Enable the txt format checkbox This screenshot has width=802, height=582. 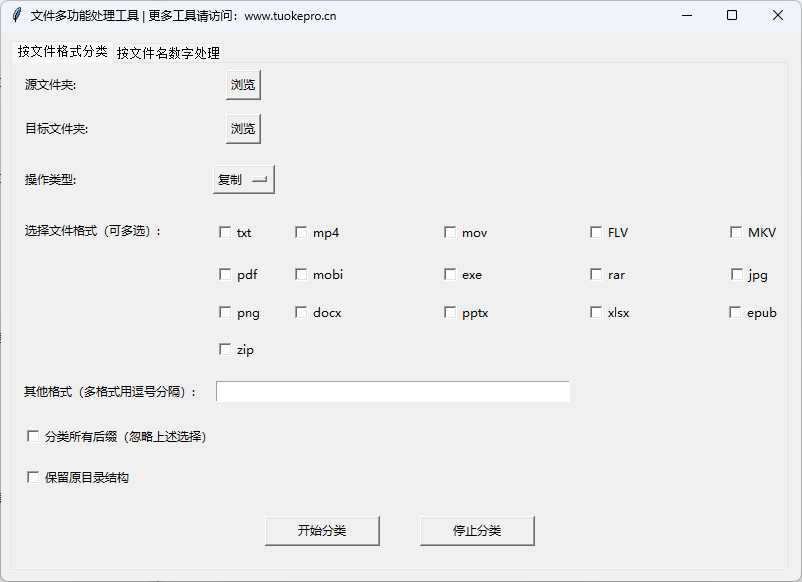pyautogui.click(x=225, y=231)
